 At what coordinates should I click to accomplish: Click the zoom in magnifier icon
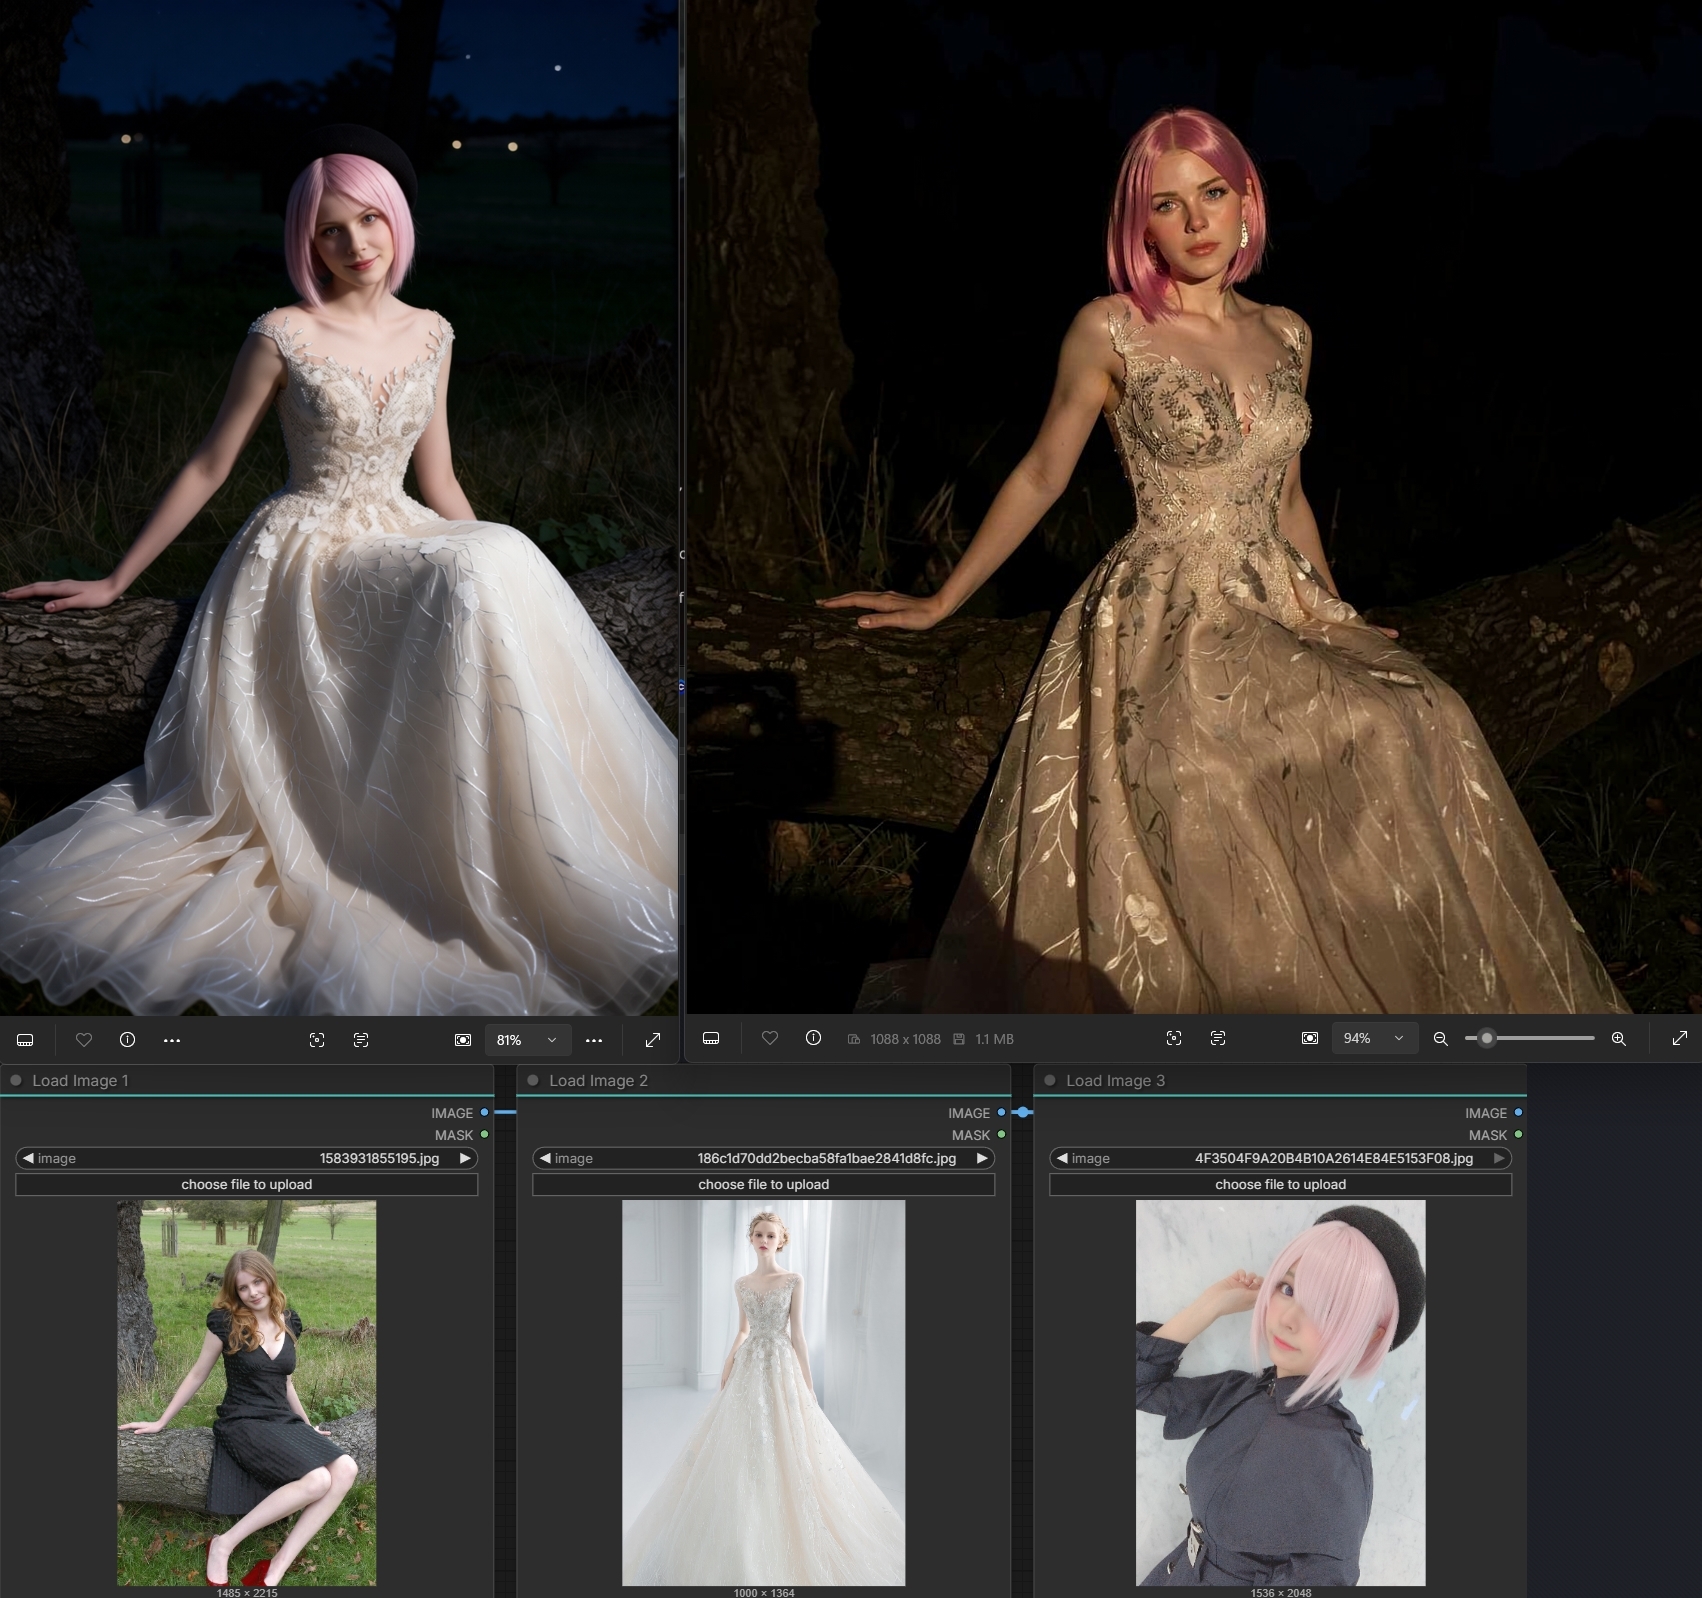(x=1618, y=1039)
